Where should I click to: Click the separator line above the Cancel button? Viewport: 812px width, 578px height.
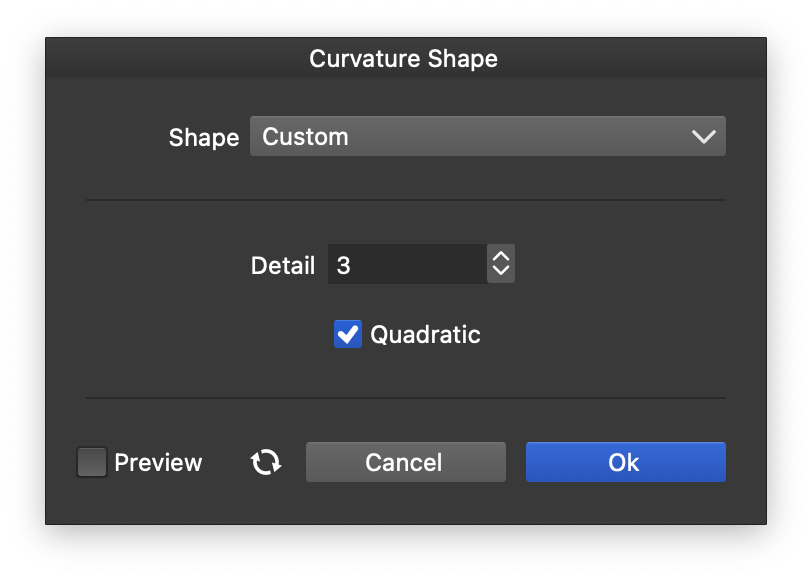tap(405, 398)
